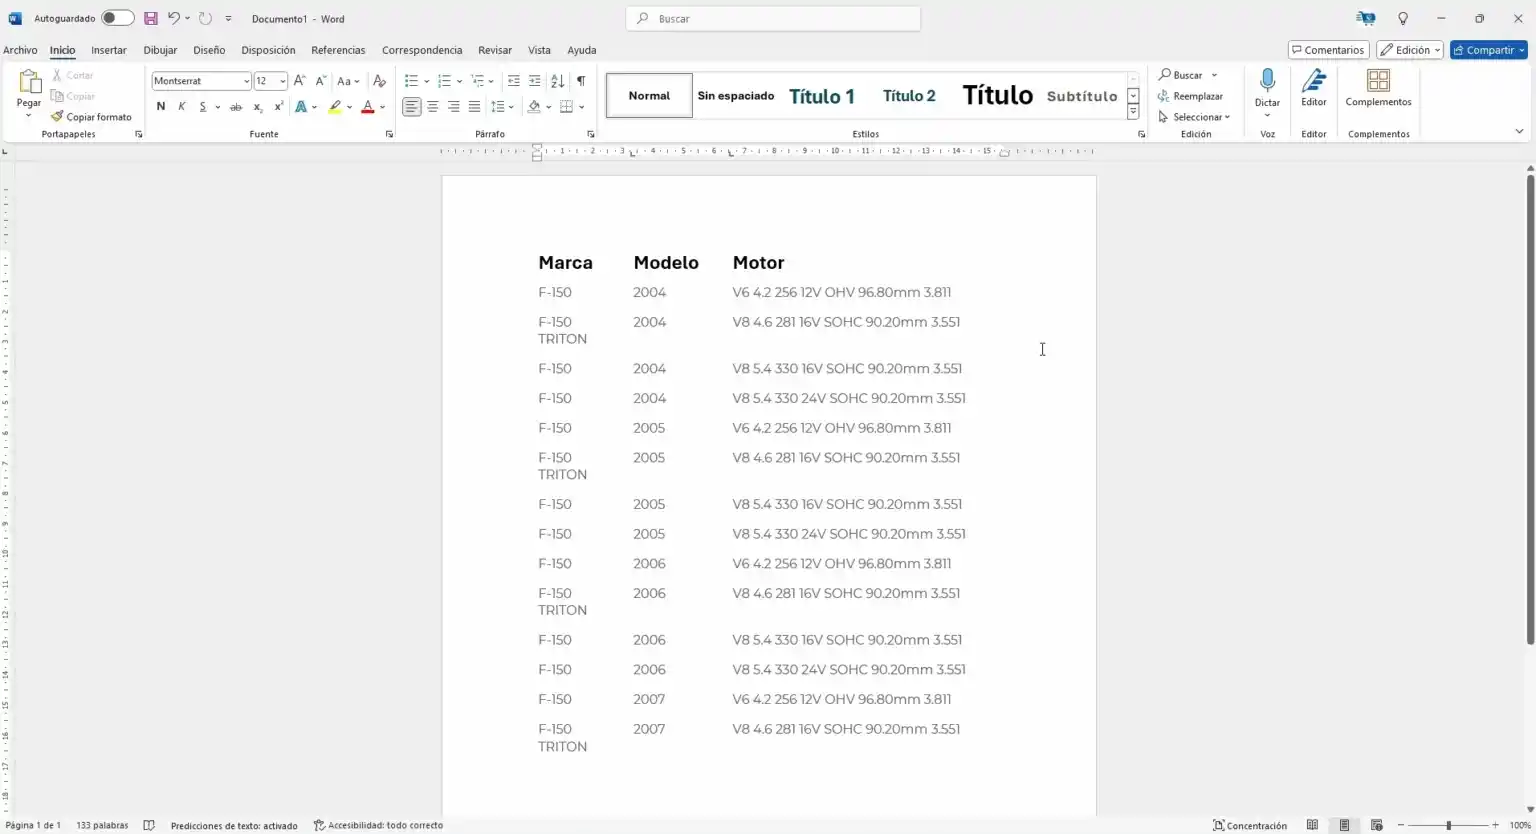Click the lightbulb icon in title bar
The image size is (1536, 834).
[1403, 18]
